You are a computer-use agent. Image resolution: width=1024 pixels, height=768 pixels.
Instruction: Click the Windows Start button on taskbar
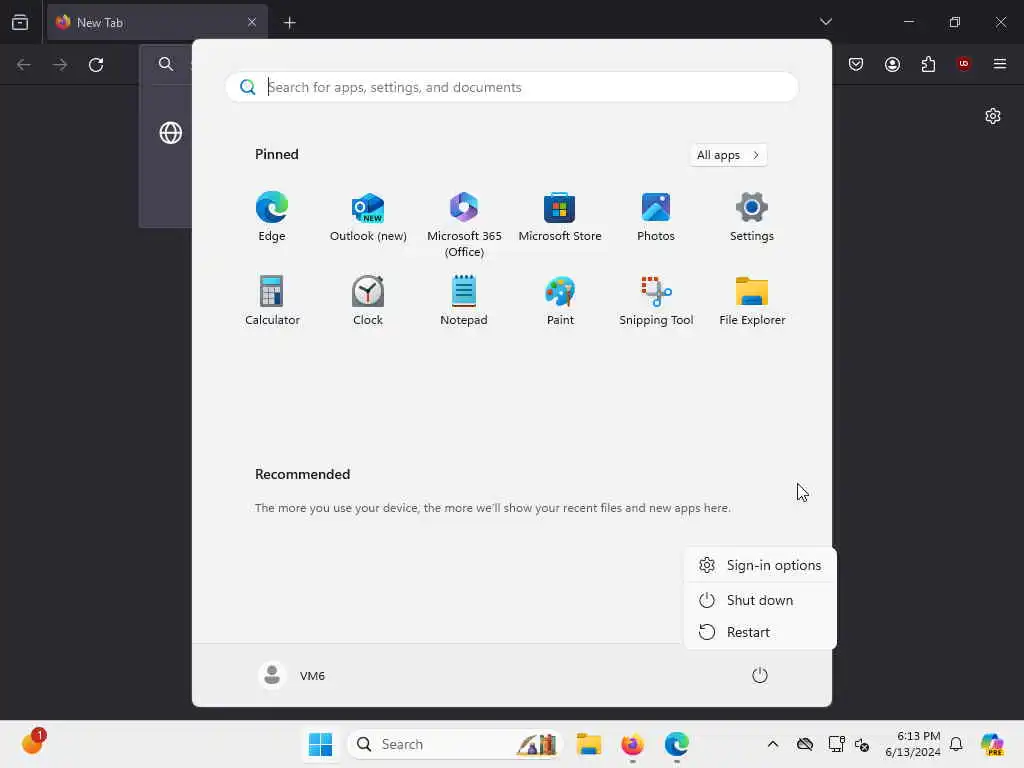pyautogui.click(x=320, y=744)
